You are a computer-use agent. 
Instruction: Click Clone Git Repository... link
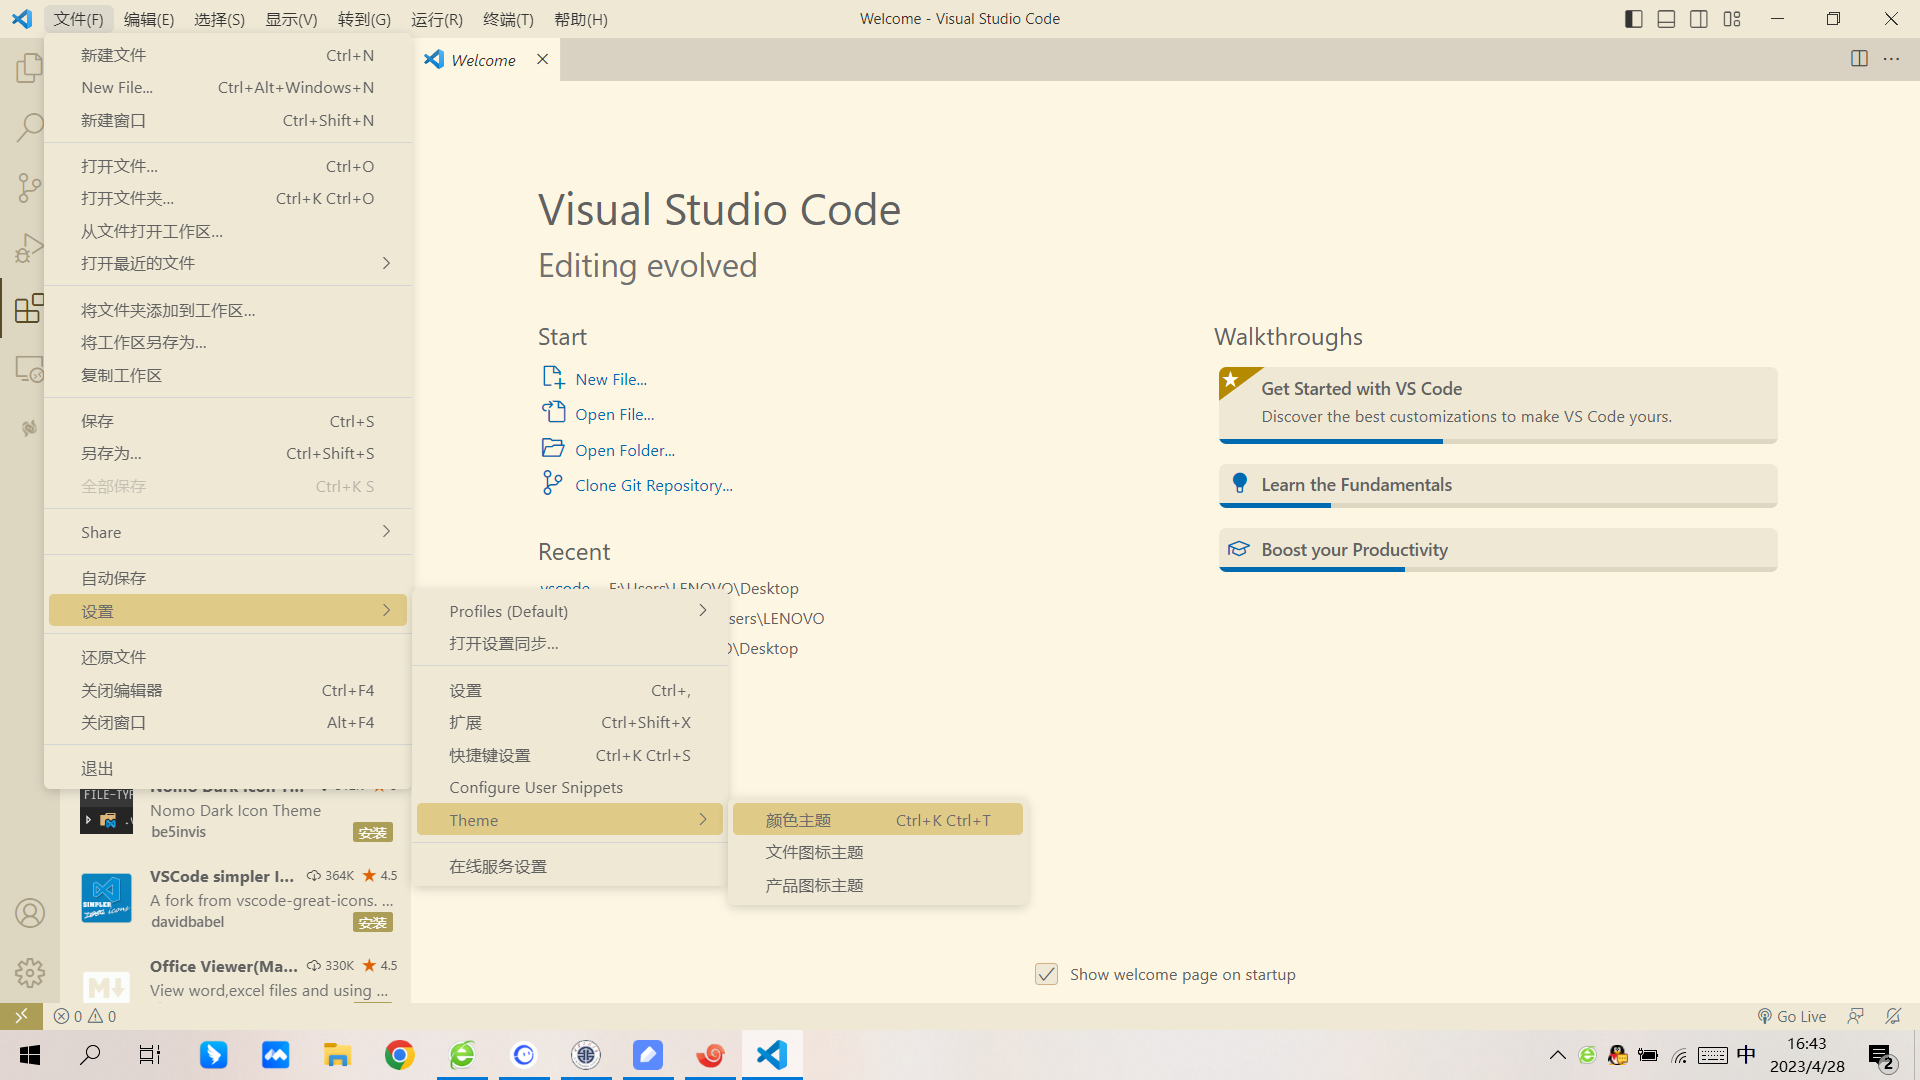pyautogui.click(x=653, y=485)
